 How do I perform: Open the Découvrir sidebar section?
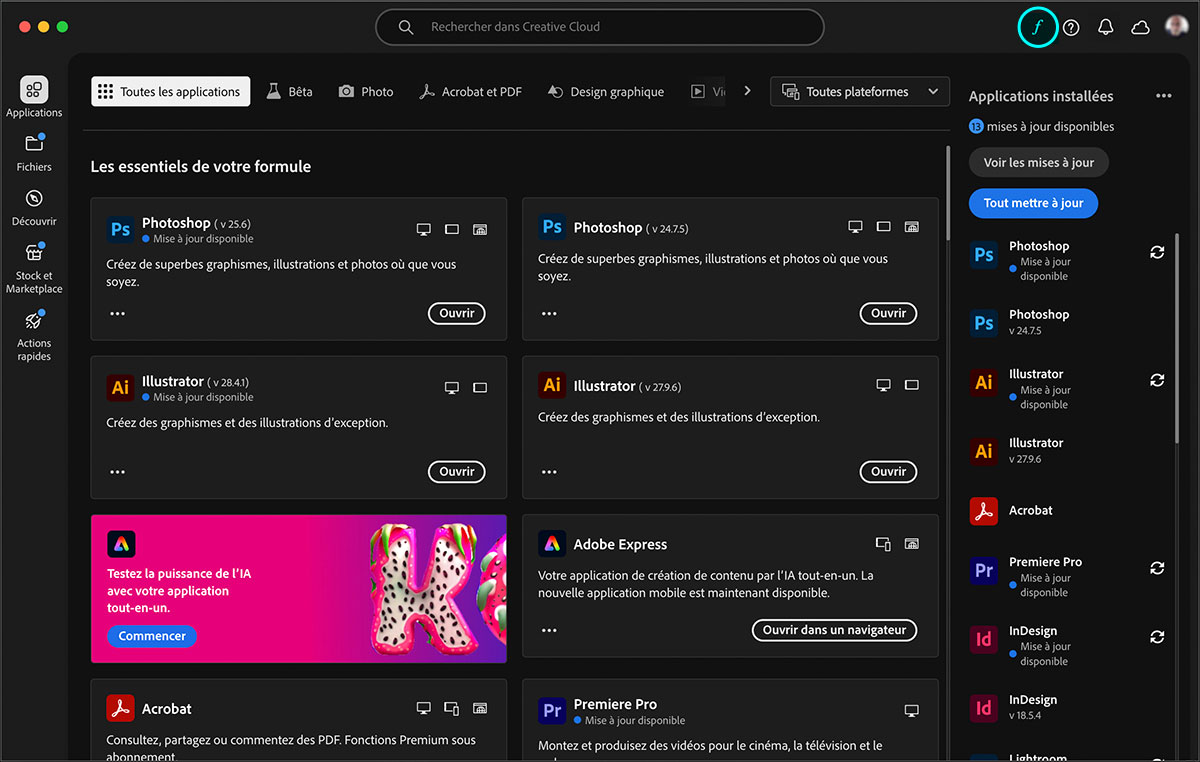pos(34,207)
